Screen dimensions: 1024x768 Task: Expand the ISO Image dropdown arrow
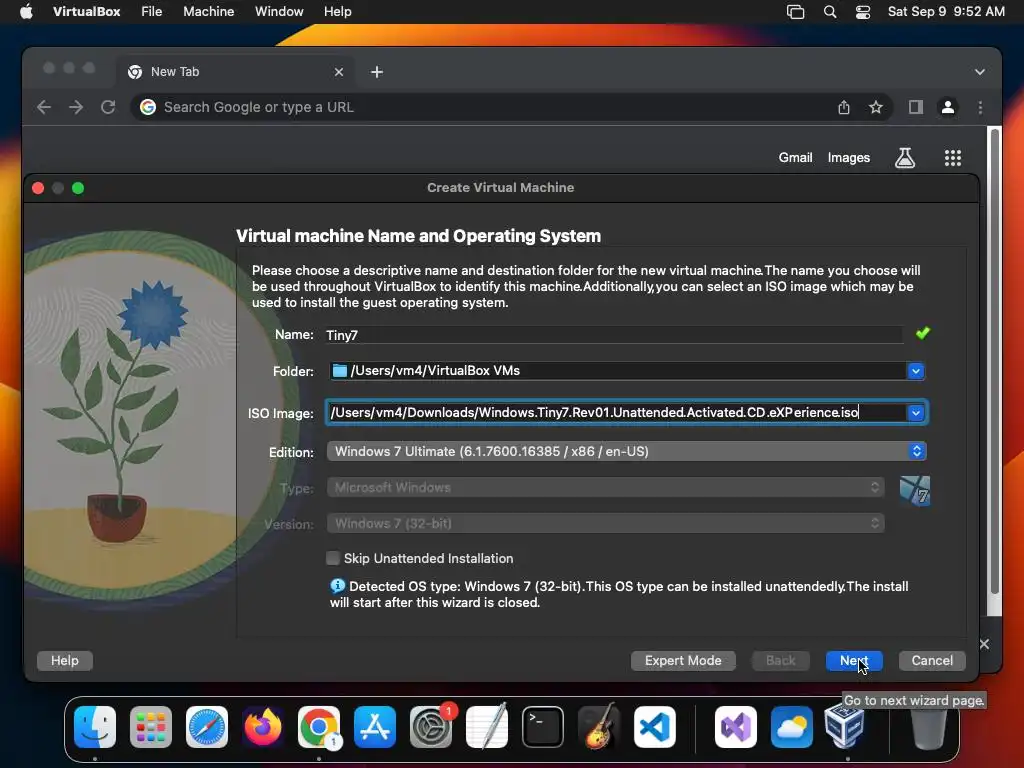(916, 413)
